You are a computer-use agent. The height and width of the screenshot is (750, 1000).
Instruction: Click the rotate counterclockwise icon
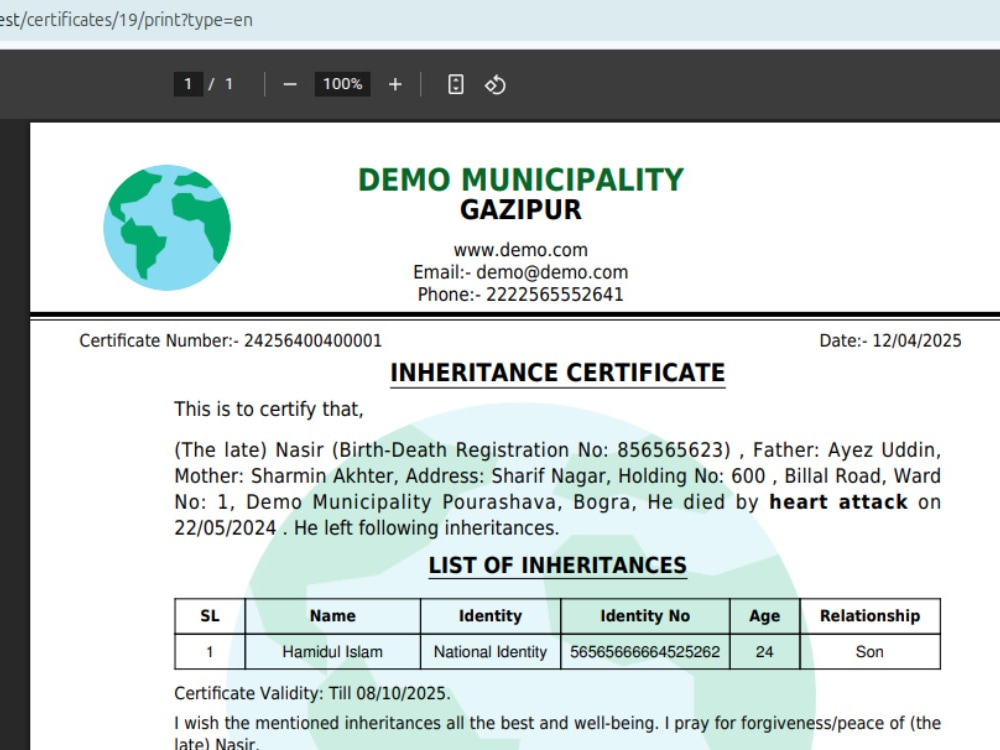pyautogui.click(x=495, y=84)
